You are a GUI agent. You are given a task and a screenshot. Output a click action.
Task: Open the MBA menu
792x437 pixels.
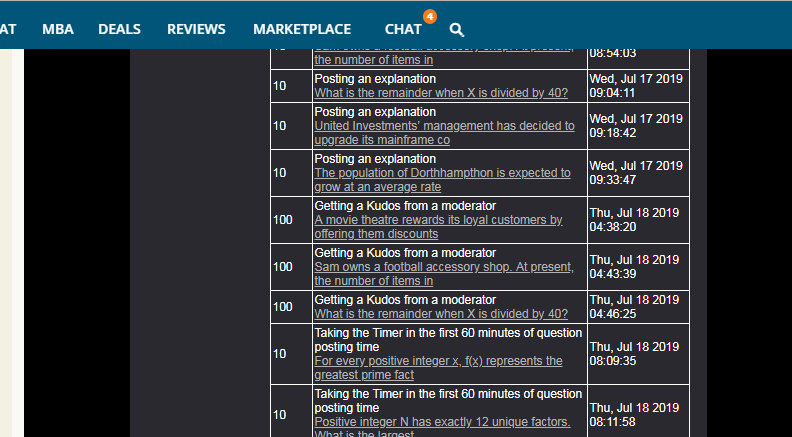[x=58, y=29]
